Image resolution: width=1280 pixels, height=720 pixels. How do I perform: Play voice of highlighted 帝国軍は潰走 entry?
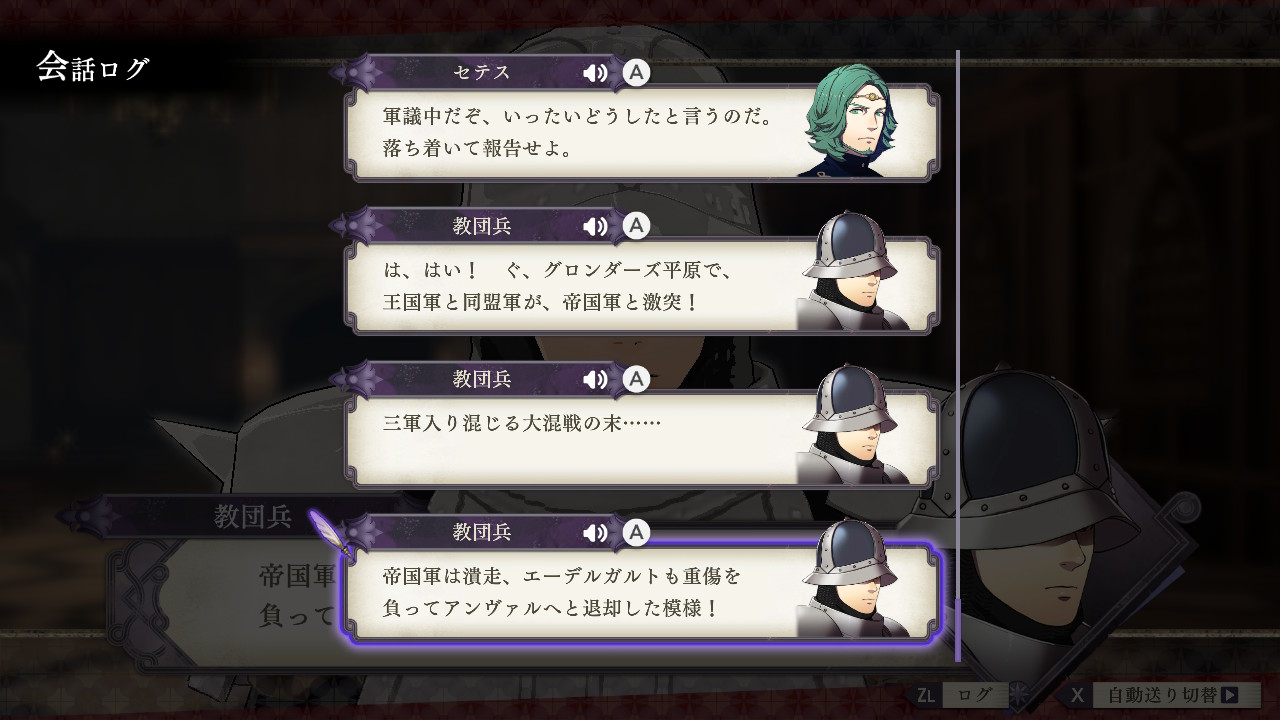click(x=595, y=532)
